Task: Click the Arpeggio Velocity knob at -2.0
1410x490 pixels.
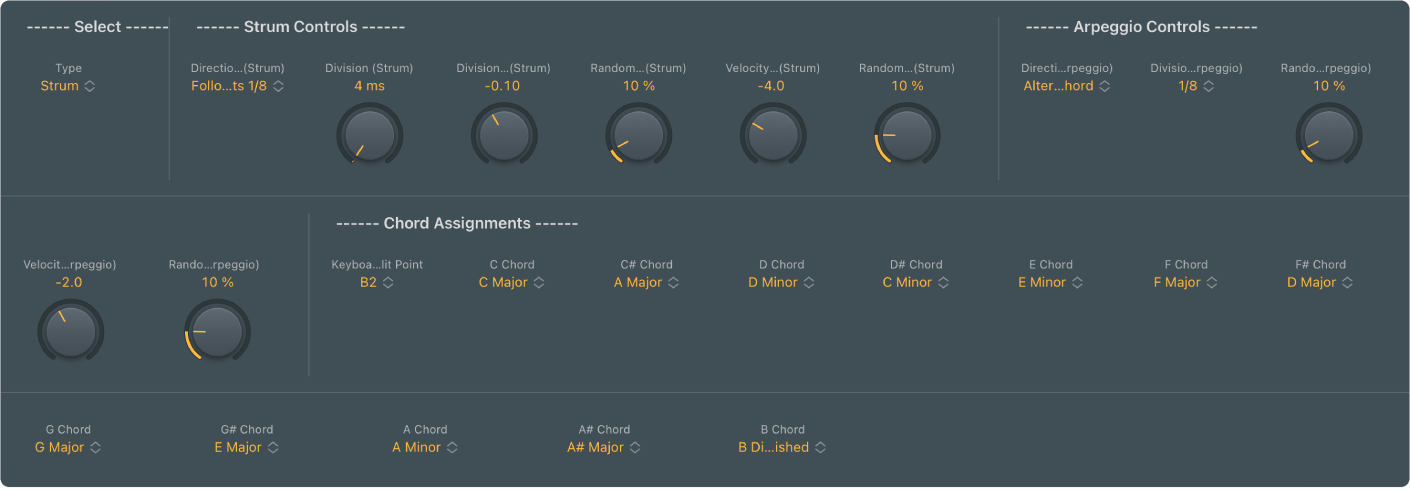Action: pos(70,331)
